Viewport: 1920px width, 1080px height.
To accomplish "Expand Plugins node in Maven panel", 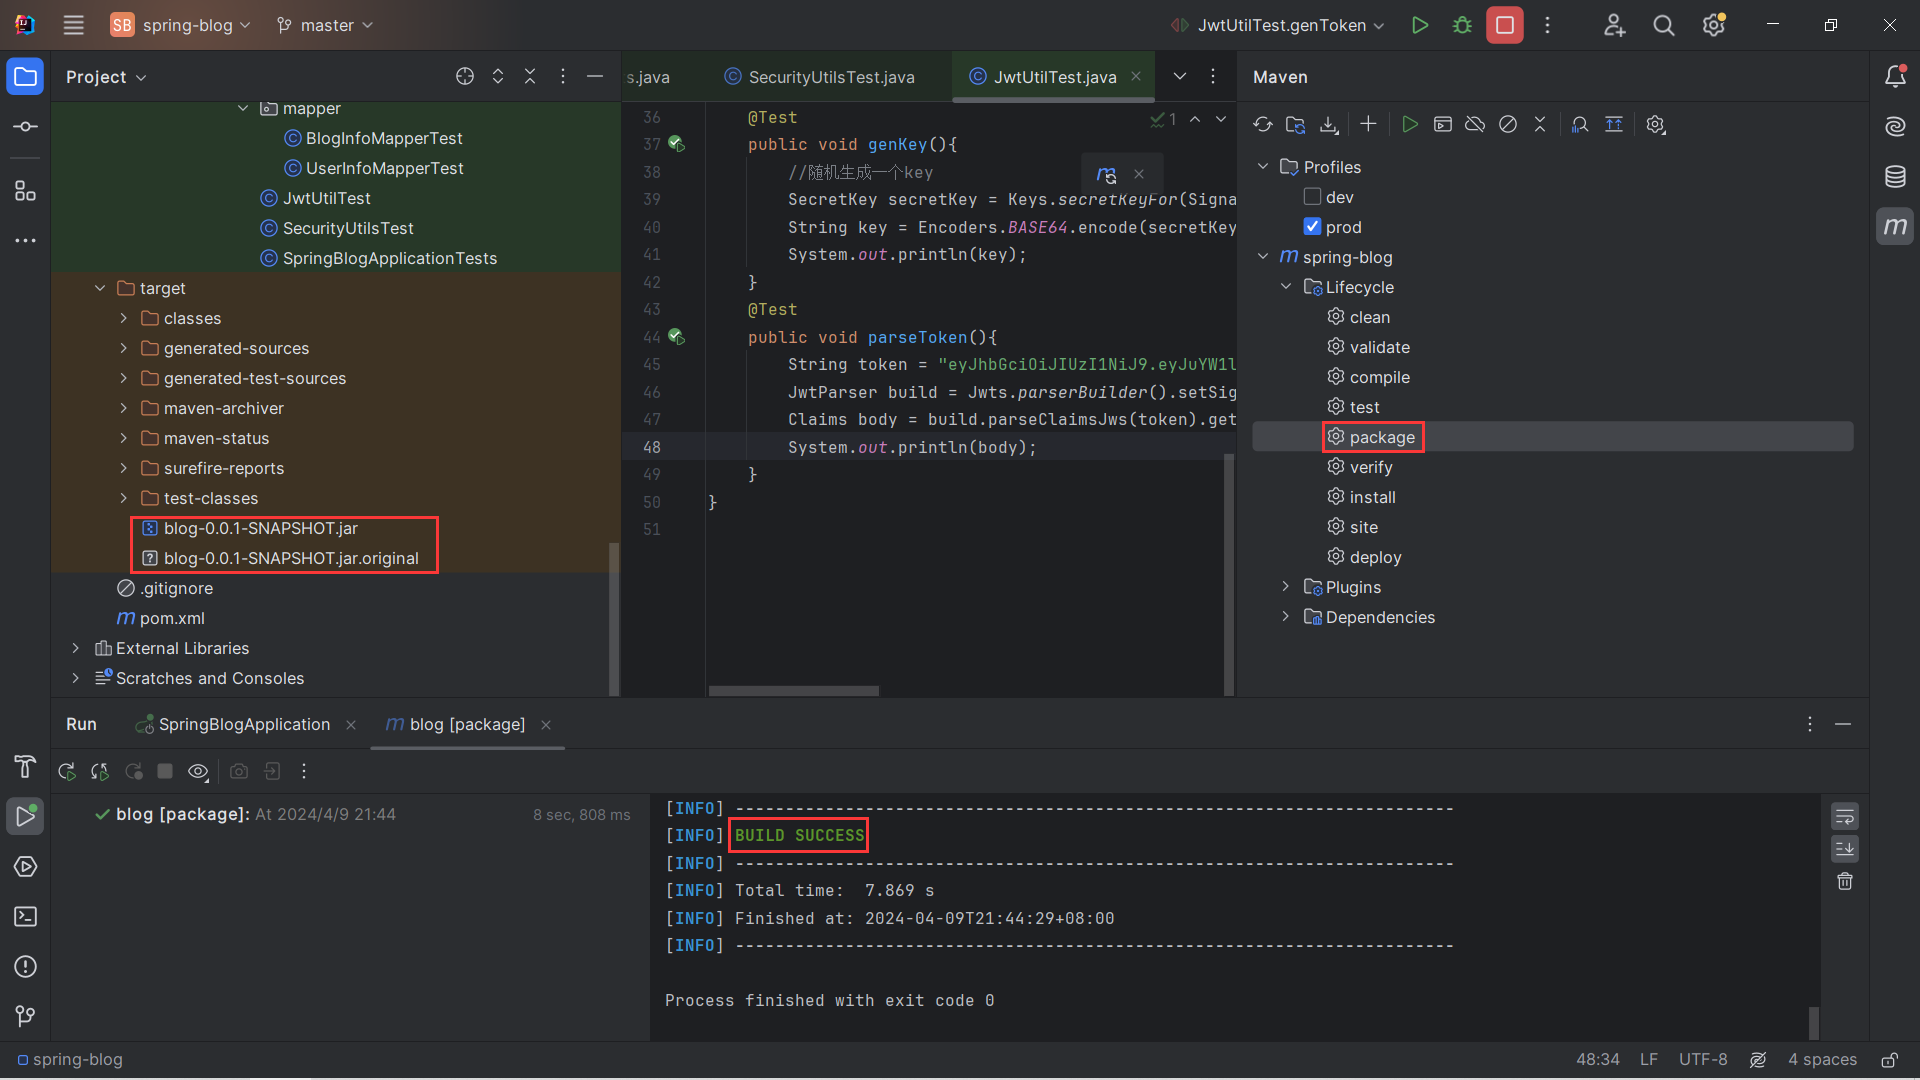I will 1286,587.
